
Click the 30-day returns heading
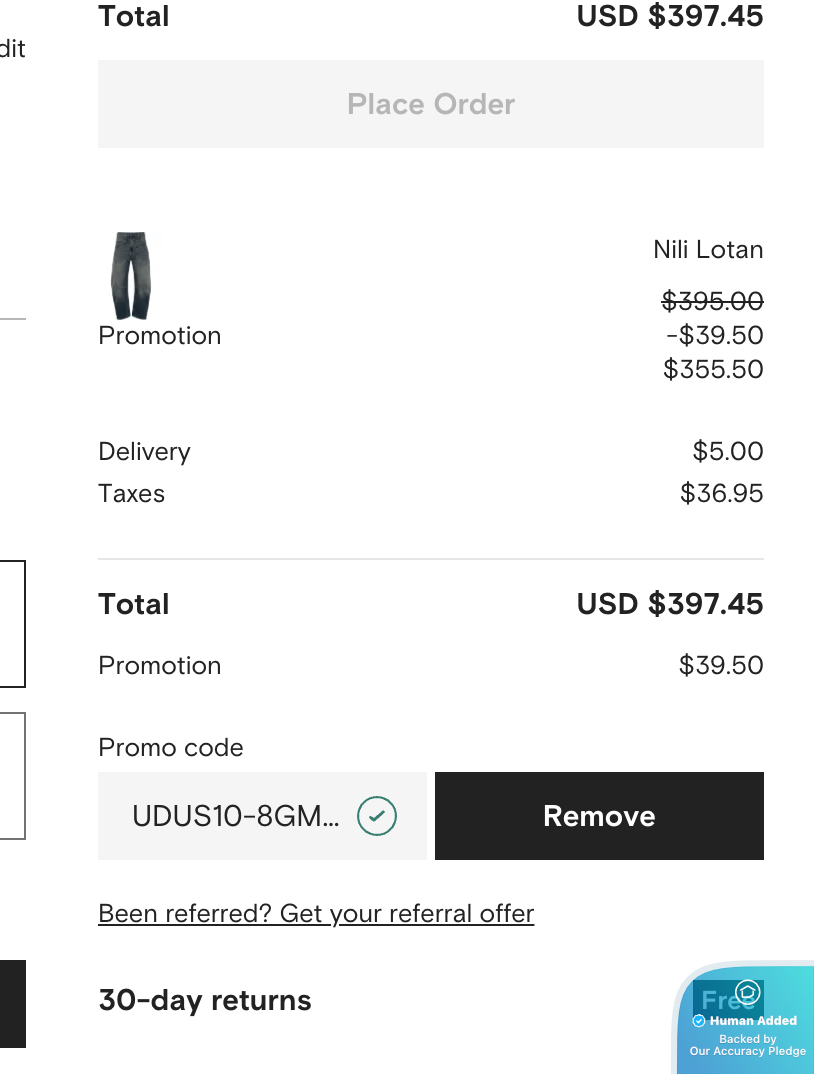pos(205,1000)
